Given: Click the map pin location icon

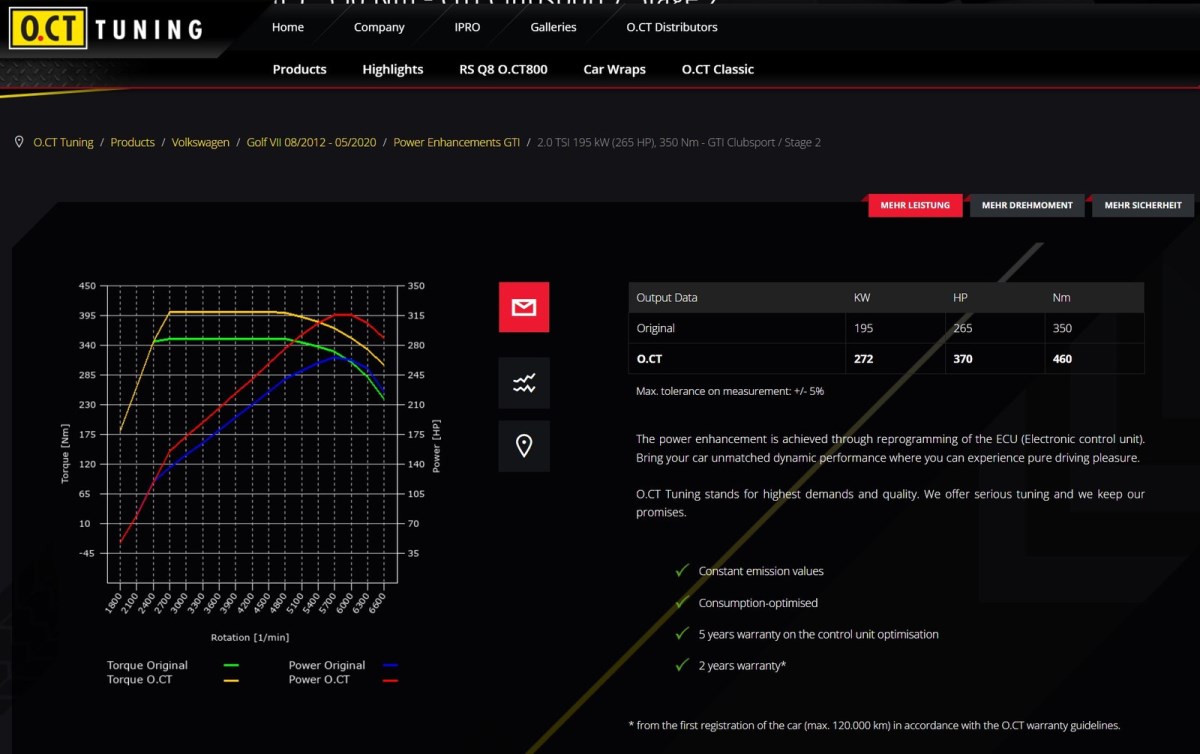Looking at the screenshot, I should point(524,446).
